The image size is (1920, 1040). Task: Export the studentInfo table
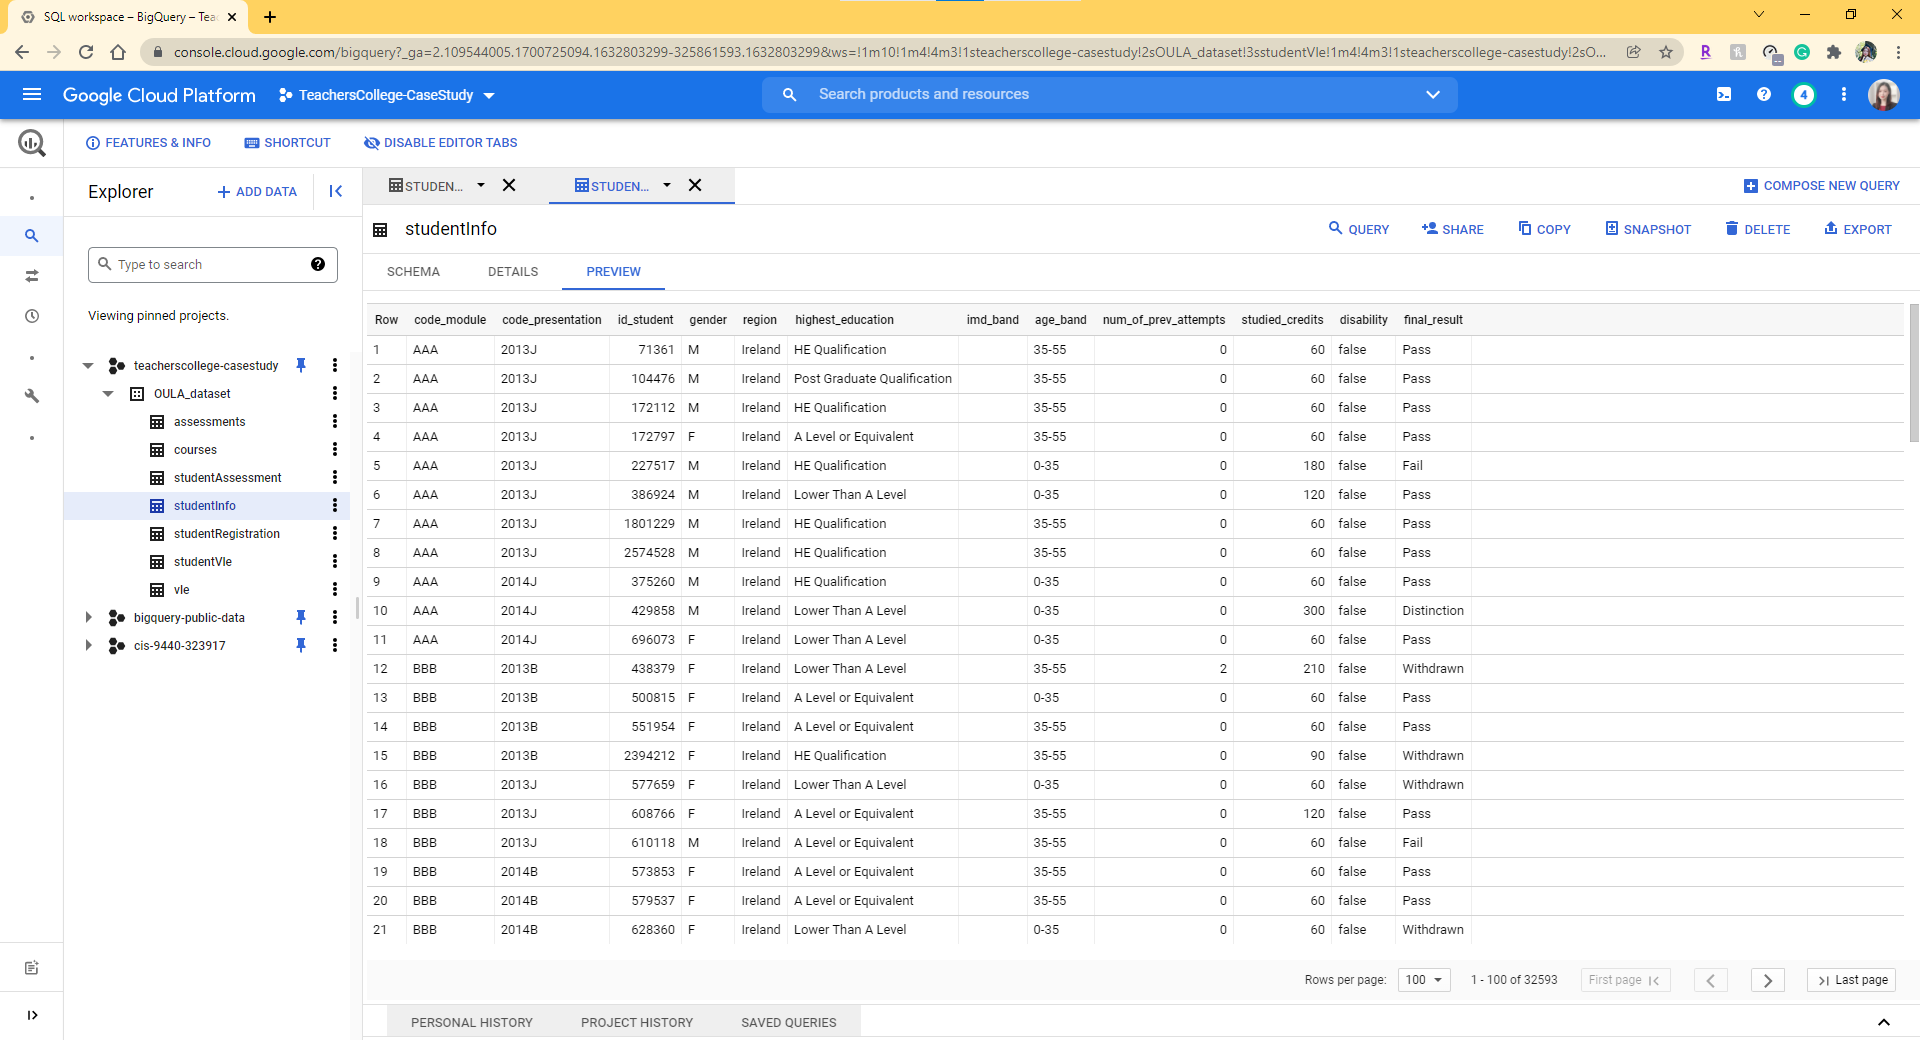[1856, 229]
